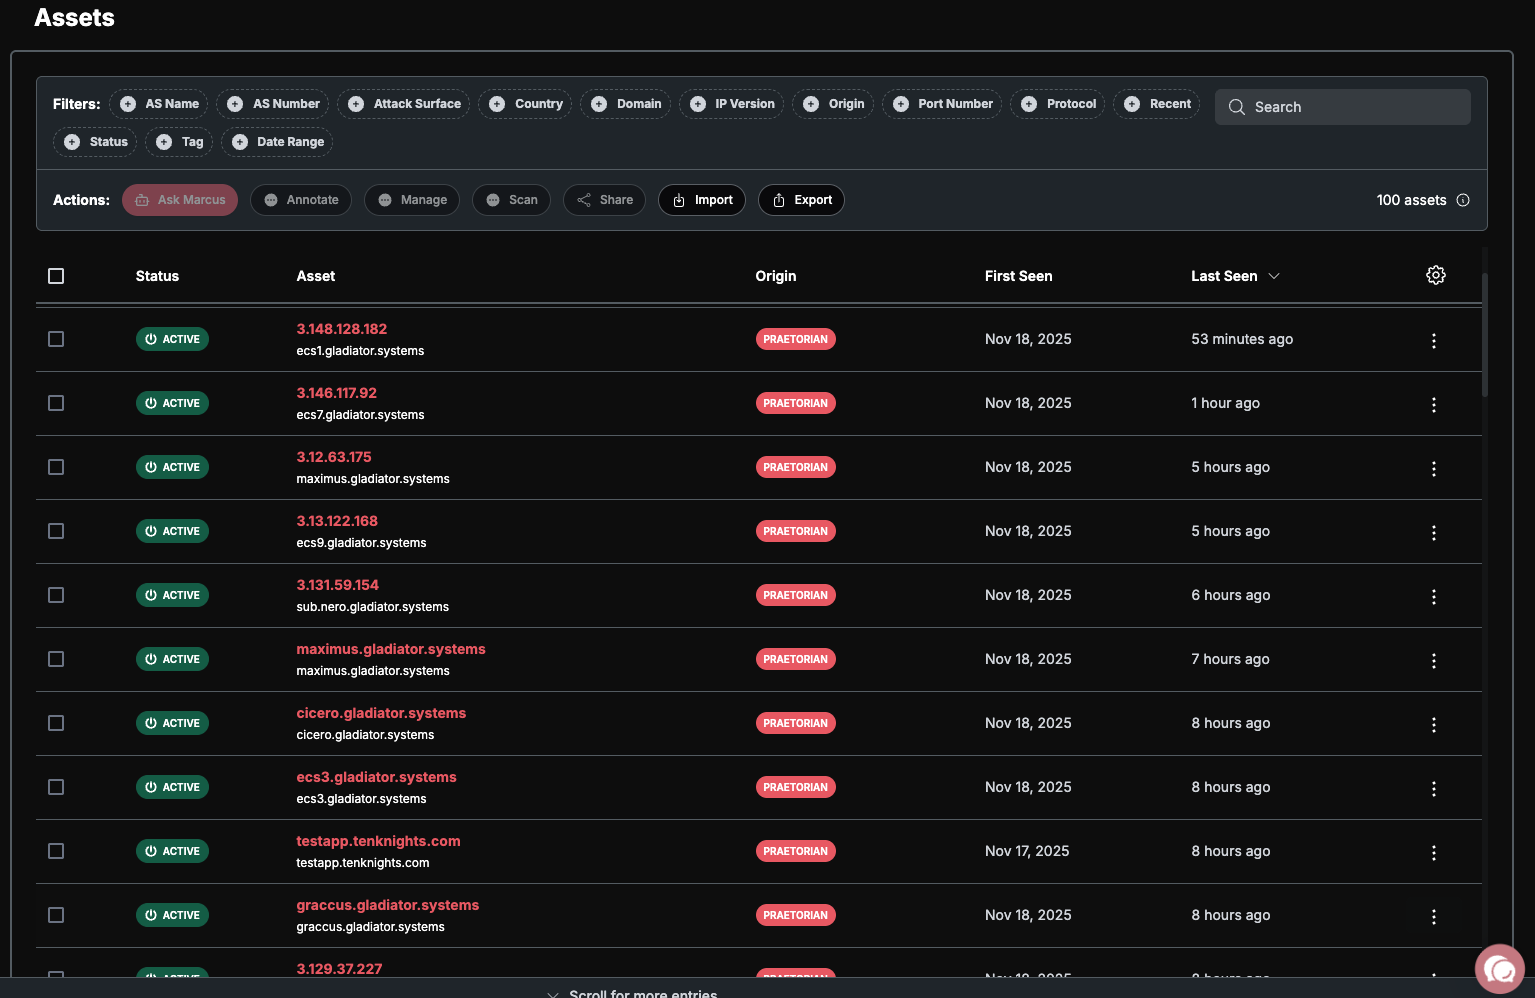Open asset link 3.148.128.182
The width and height of the screenshot is (1535, 998).
click(341, 329)
